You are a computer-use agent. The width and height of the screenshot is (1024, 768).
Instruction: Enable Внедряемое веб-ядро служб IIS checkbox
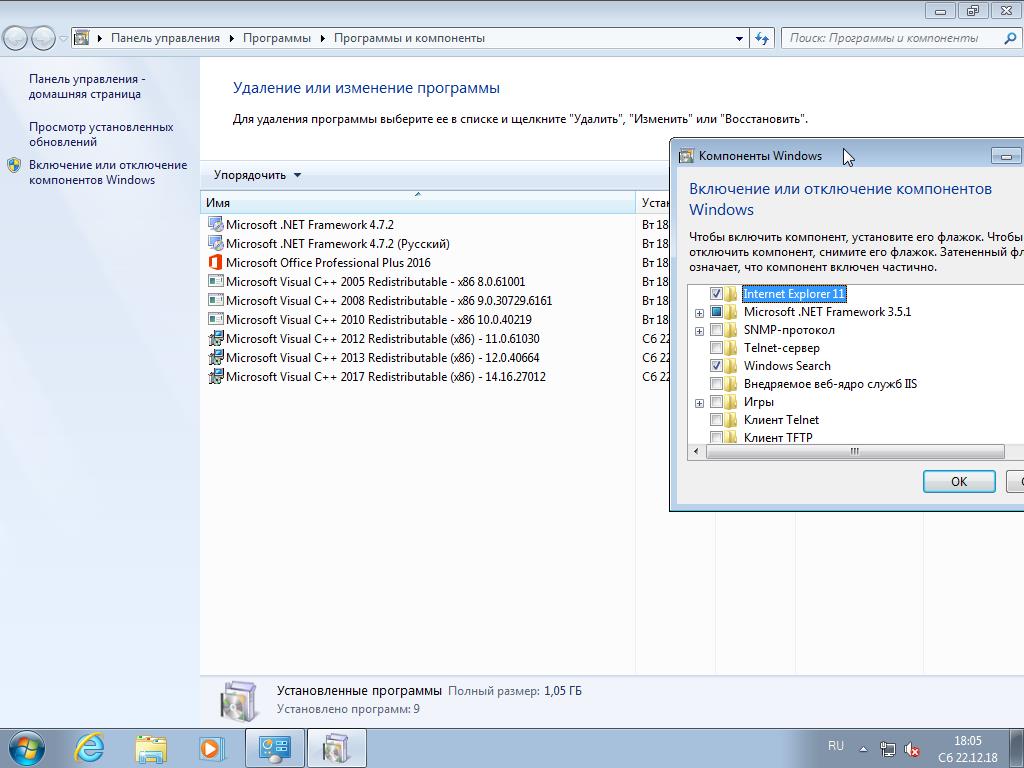pyautogui.click(x=716, y=383)
